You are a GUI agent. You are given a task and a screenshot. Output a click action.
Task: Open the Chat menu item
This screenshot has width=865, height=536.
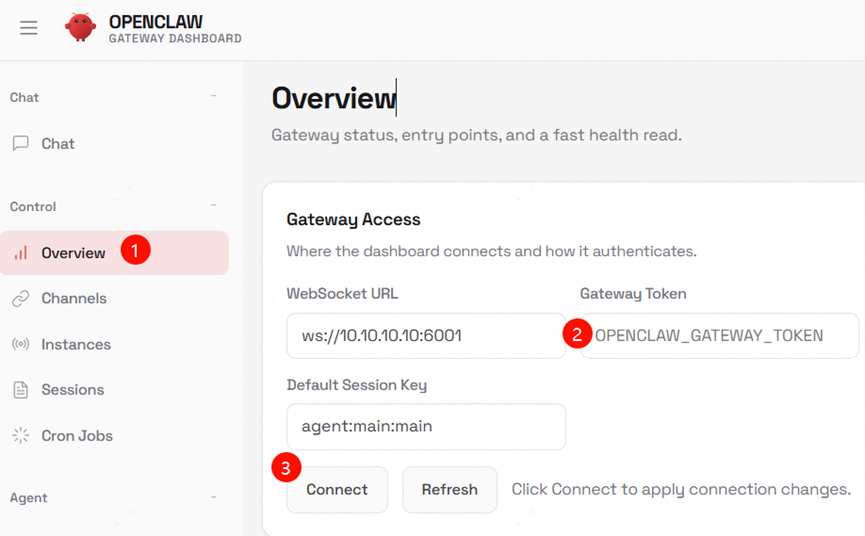[x=58, y=143]
